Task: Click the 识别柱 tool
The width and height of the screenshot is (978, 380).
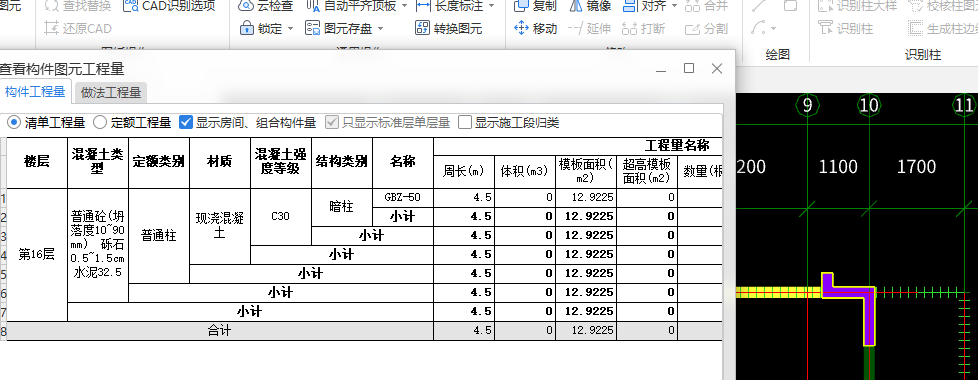Action: coord(846,29)
